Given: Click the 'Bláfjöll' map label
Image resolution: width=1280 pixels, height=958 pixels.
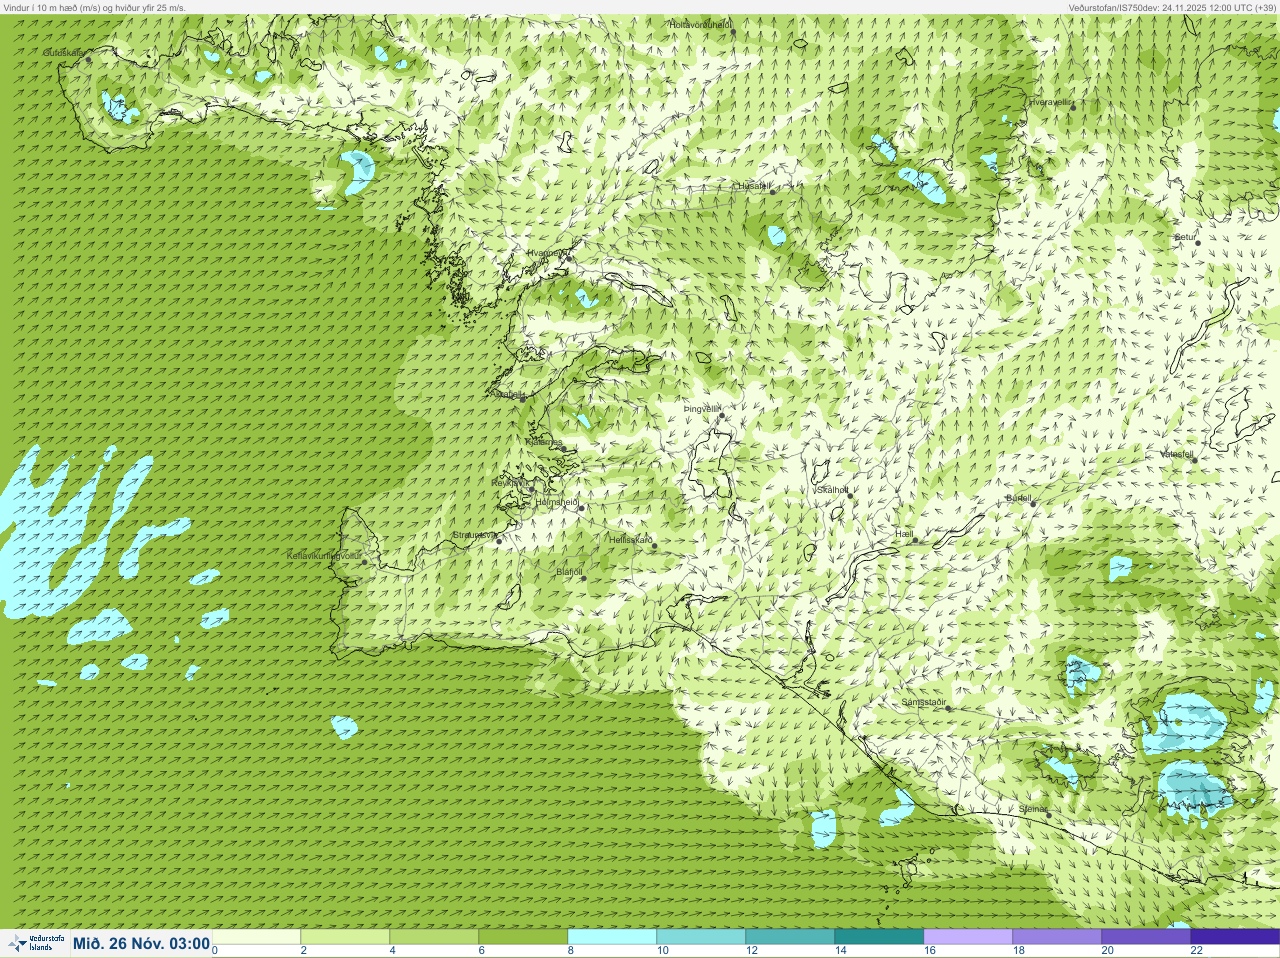Looking at the screenshot, I should tap(569, 572).
